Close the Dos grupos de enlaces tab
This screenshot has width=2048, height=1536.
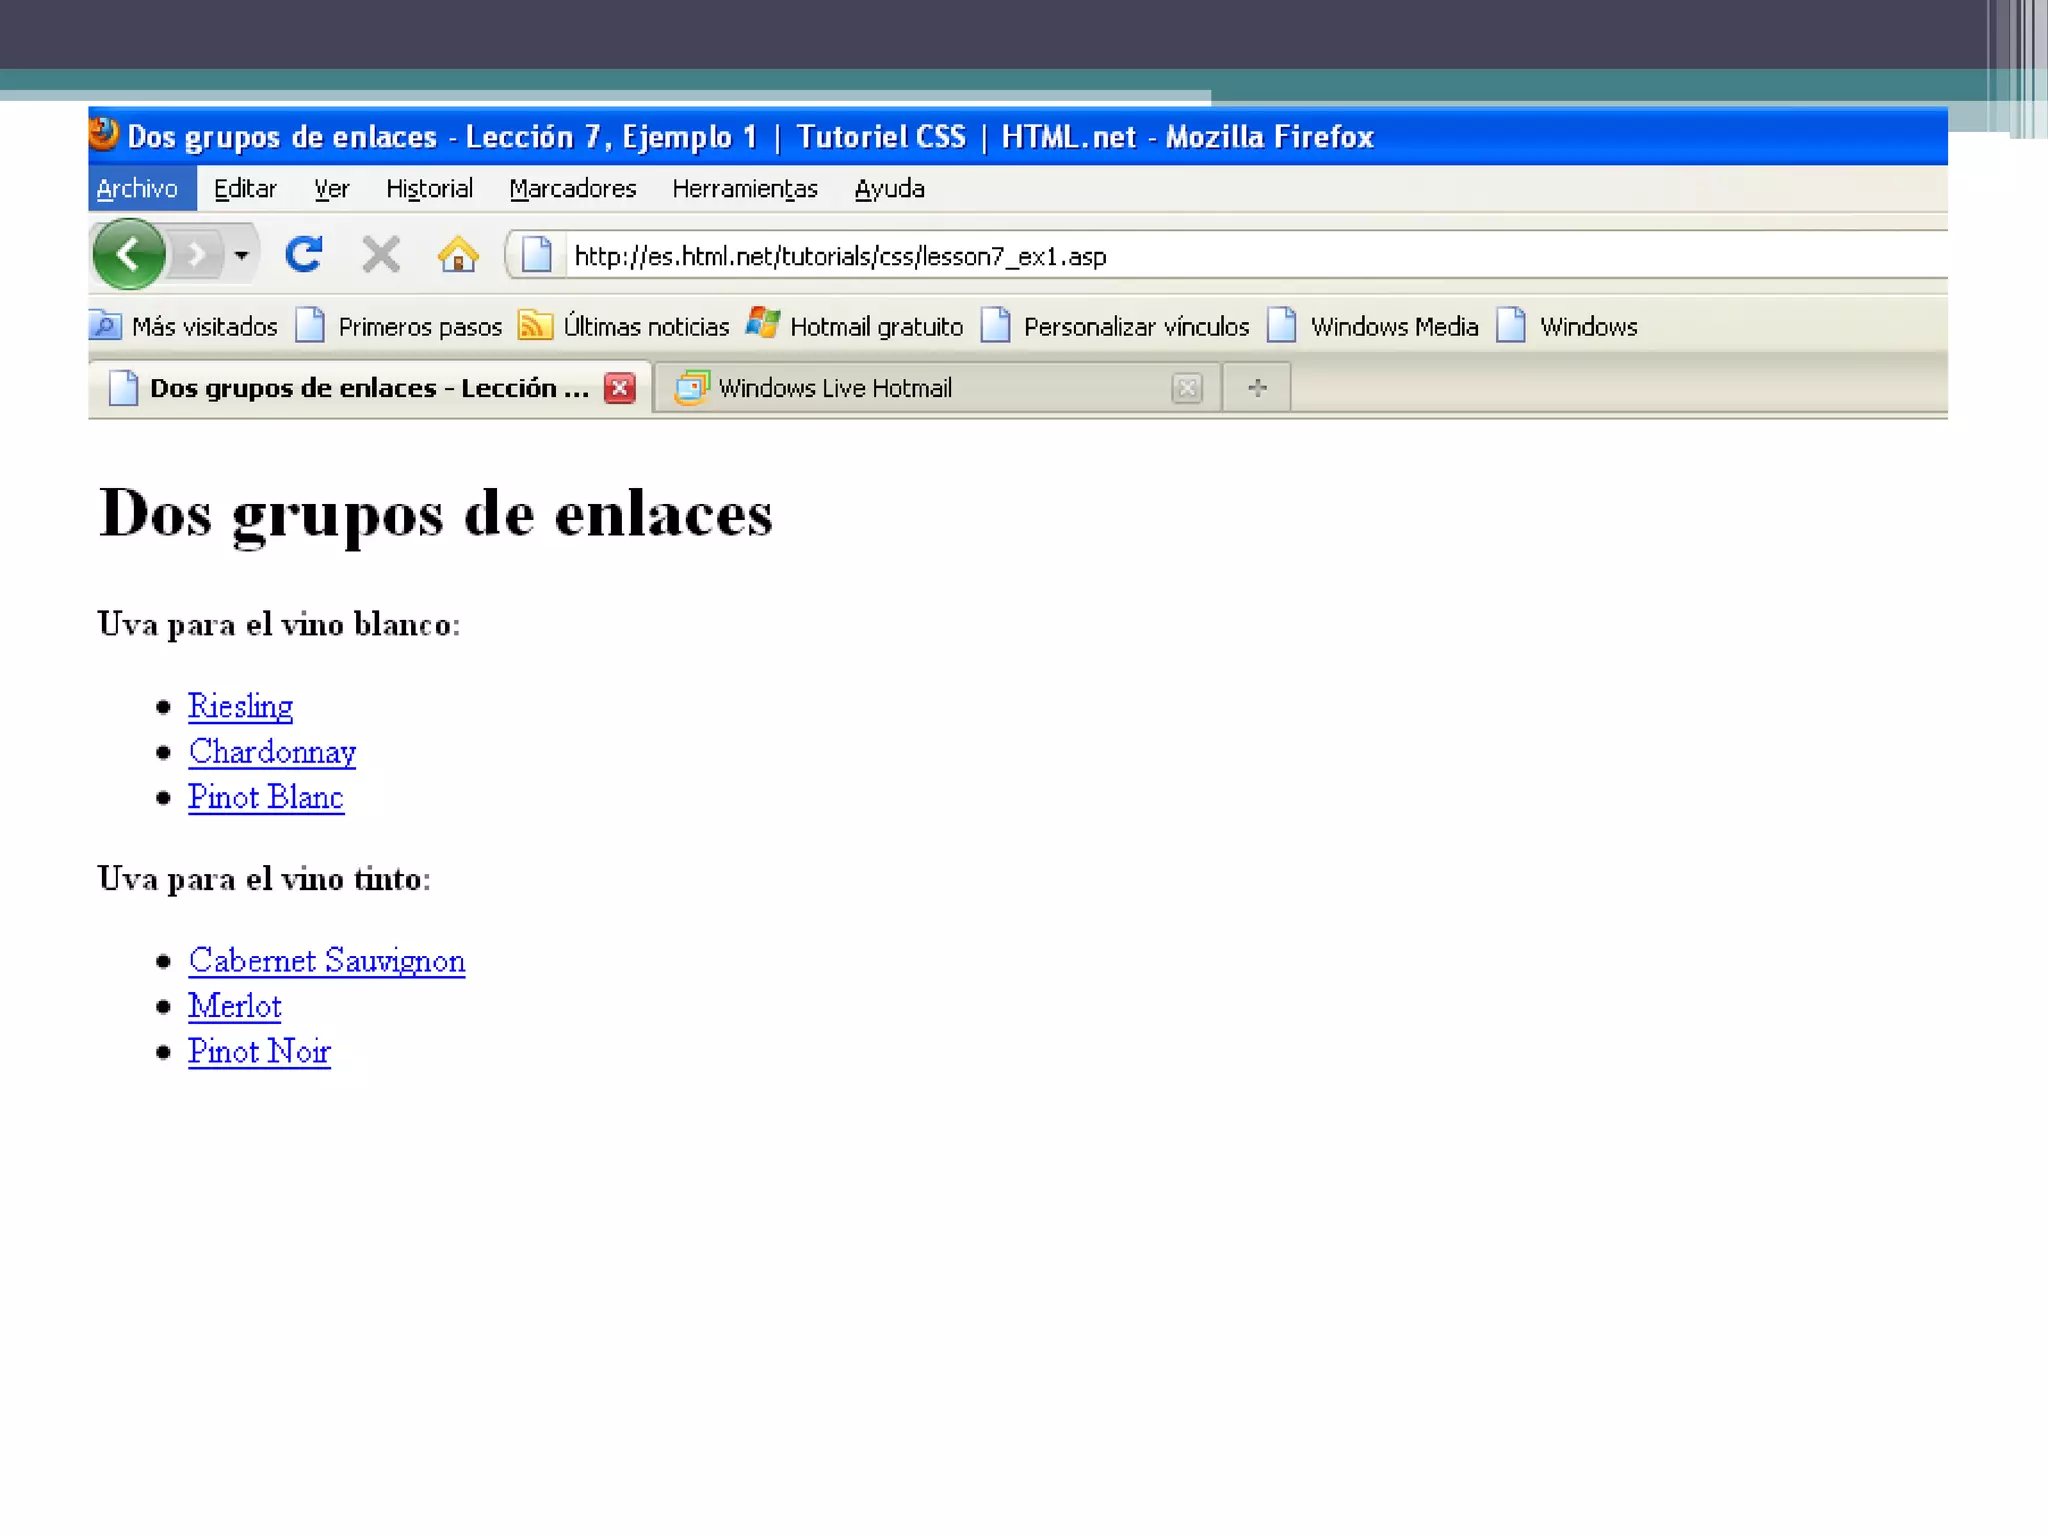click(x=620, y=388)
